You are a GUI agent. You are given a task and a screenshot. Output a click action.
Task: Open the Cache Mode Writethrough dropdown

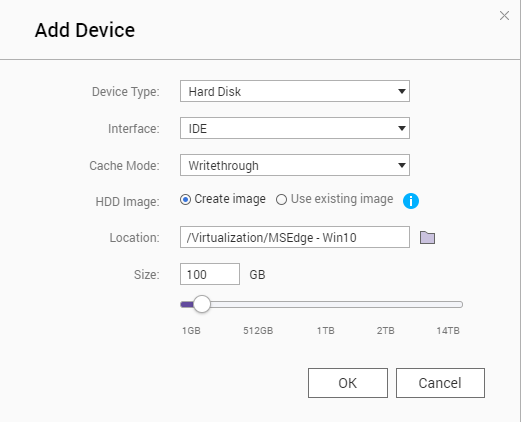[295, 165]
